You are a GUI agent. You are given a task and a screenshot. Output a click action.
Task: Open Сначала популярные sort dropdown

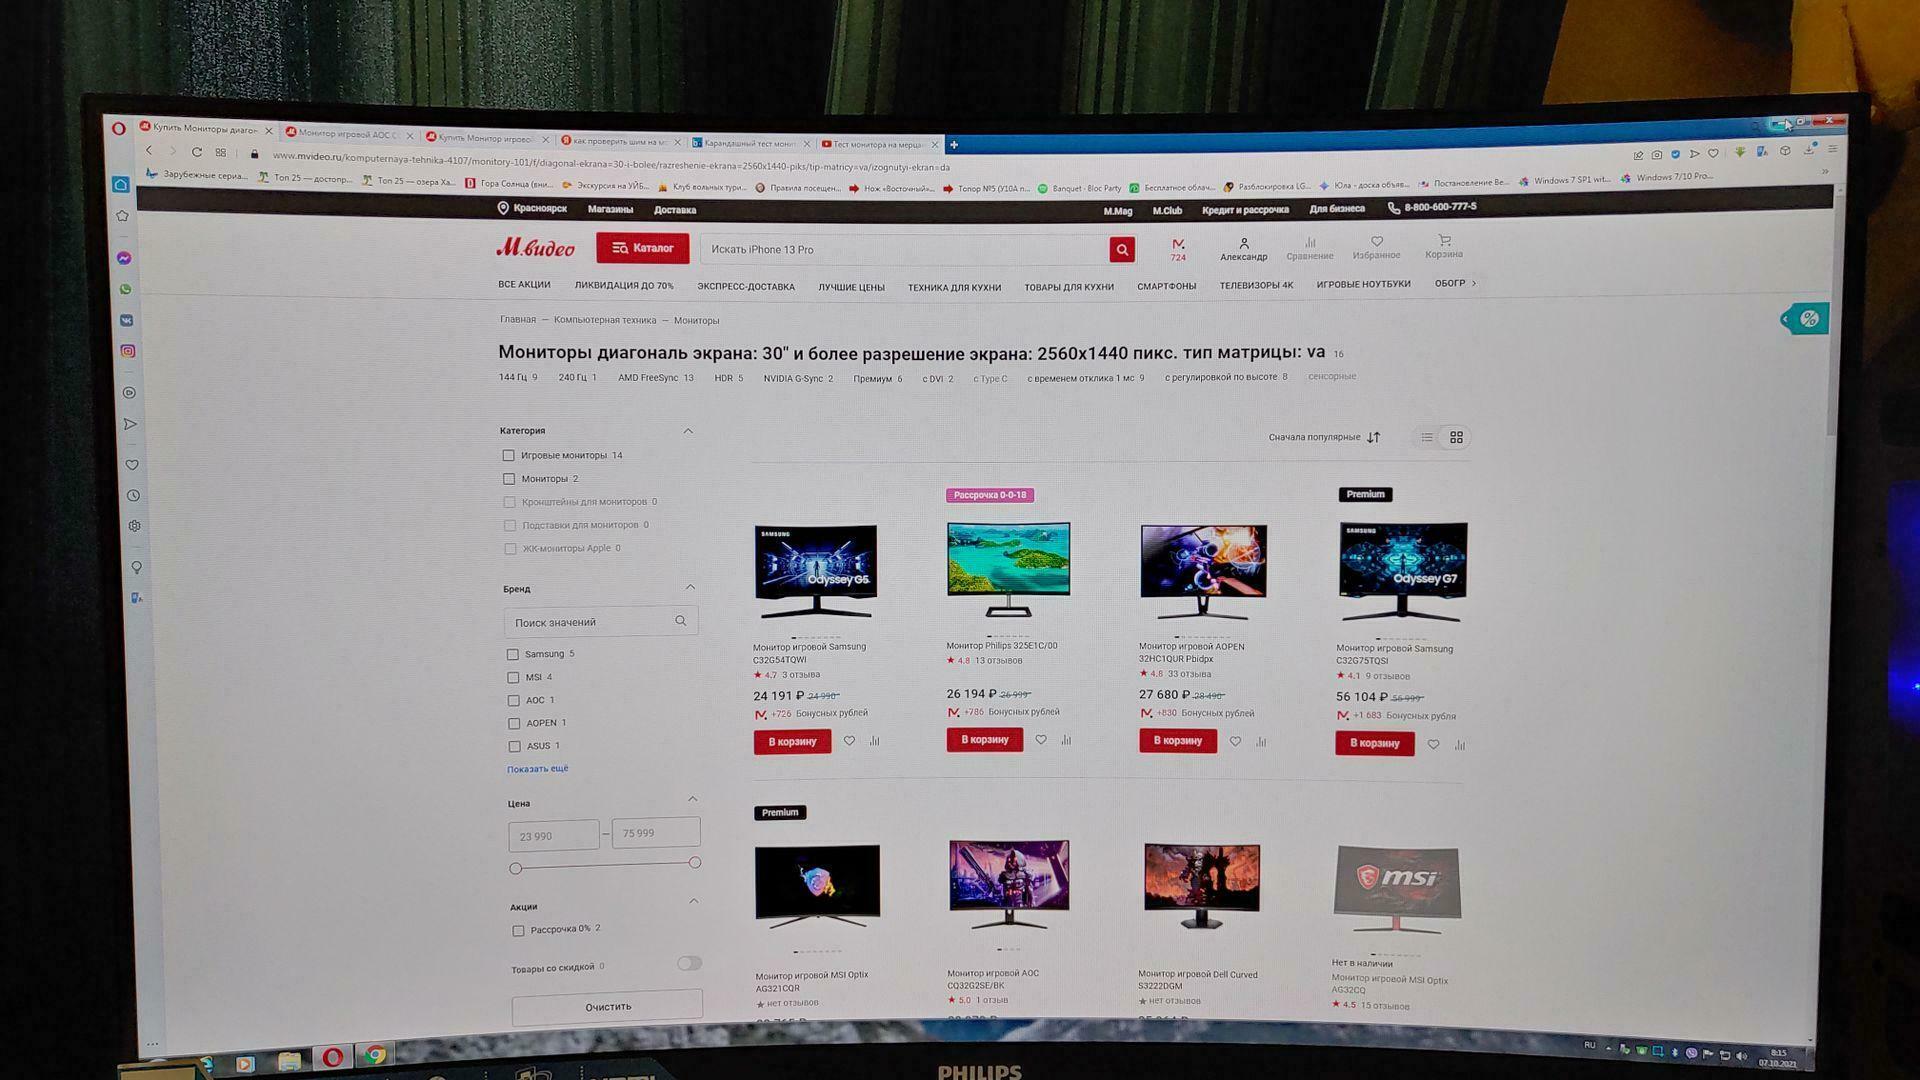coord(1324,437)
